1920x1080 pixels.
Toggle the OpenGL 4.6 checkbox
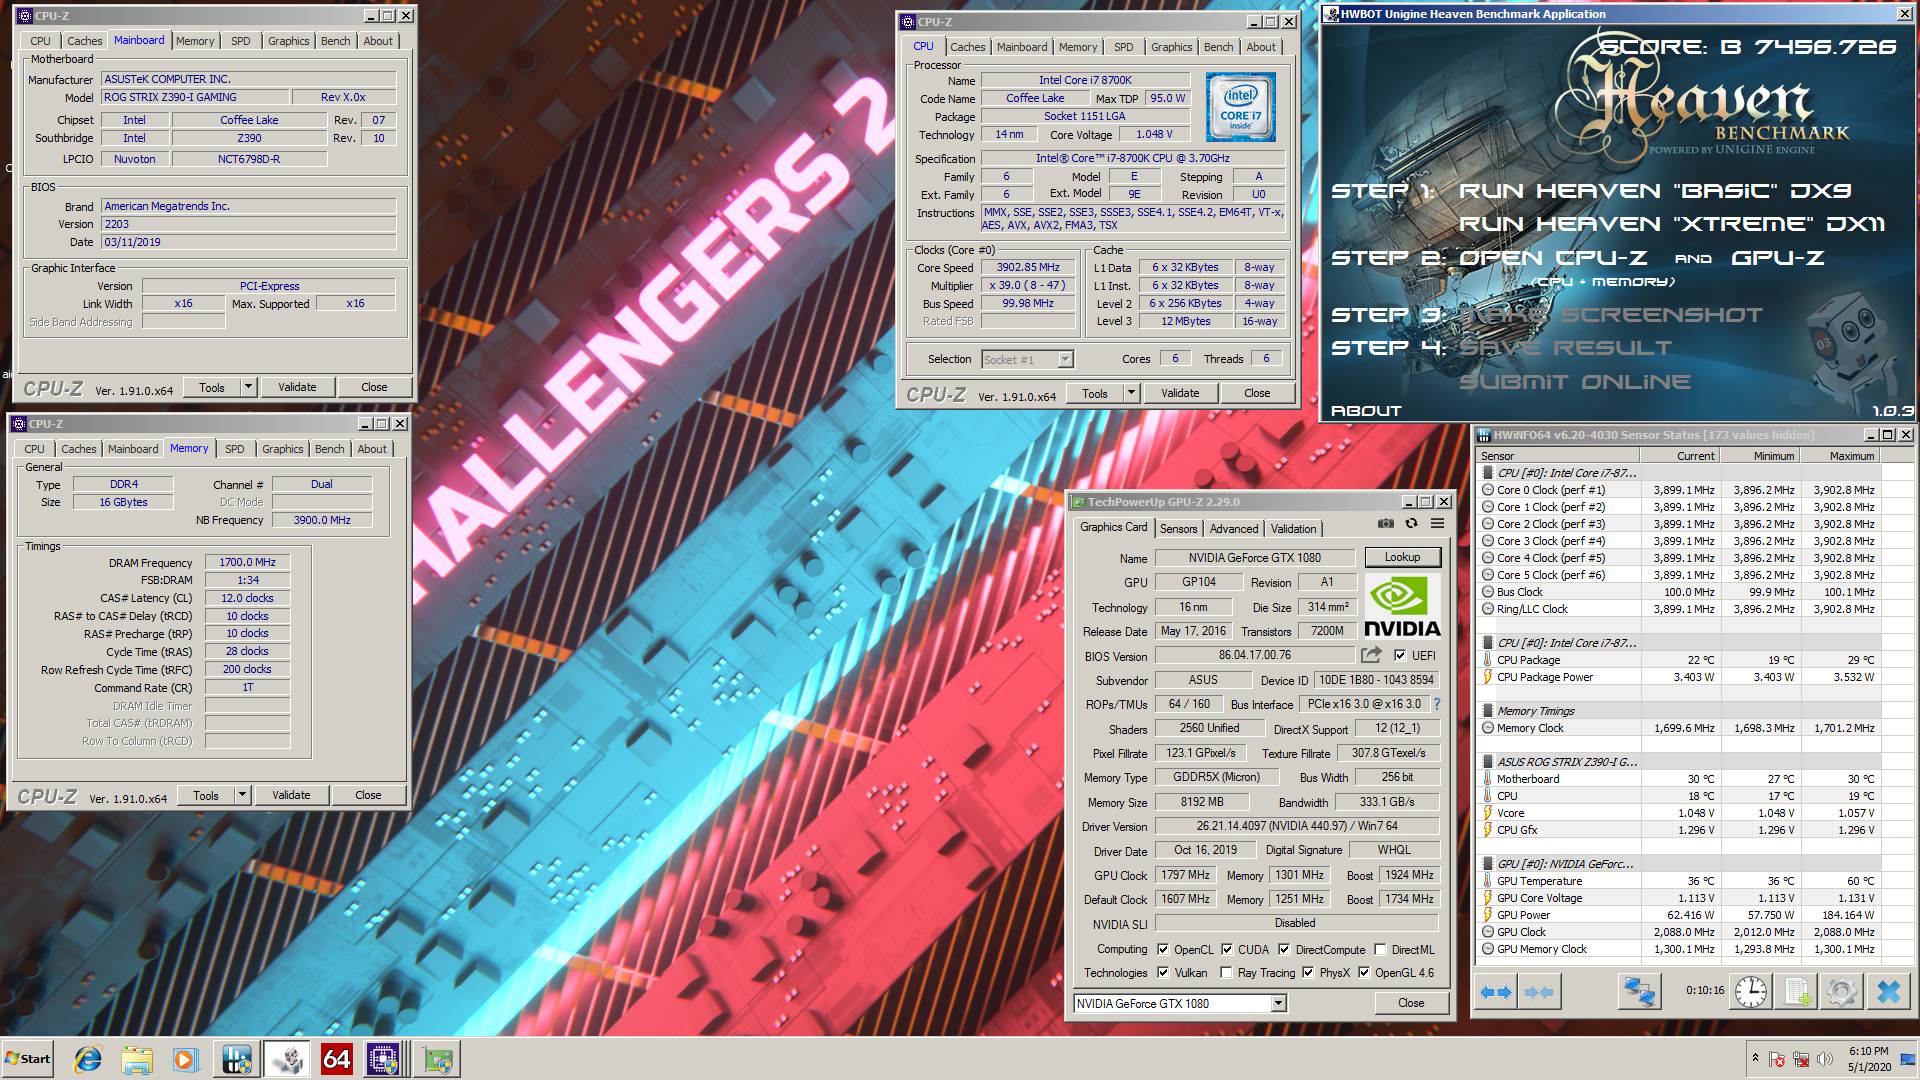pyautogui.click(x=1364, y=972)
